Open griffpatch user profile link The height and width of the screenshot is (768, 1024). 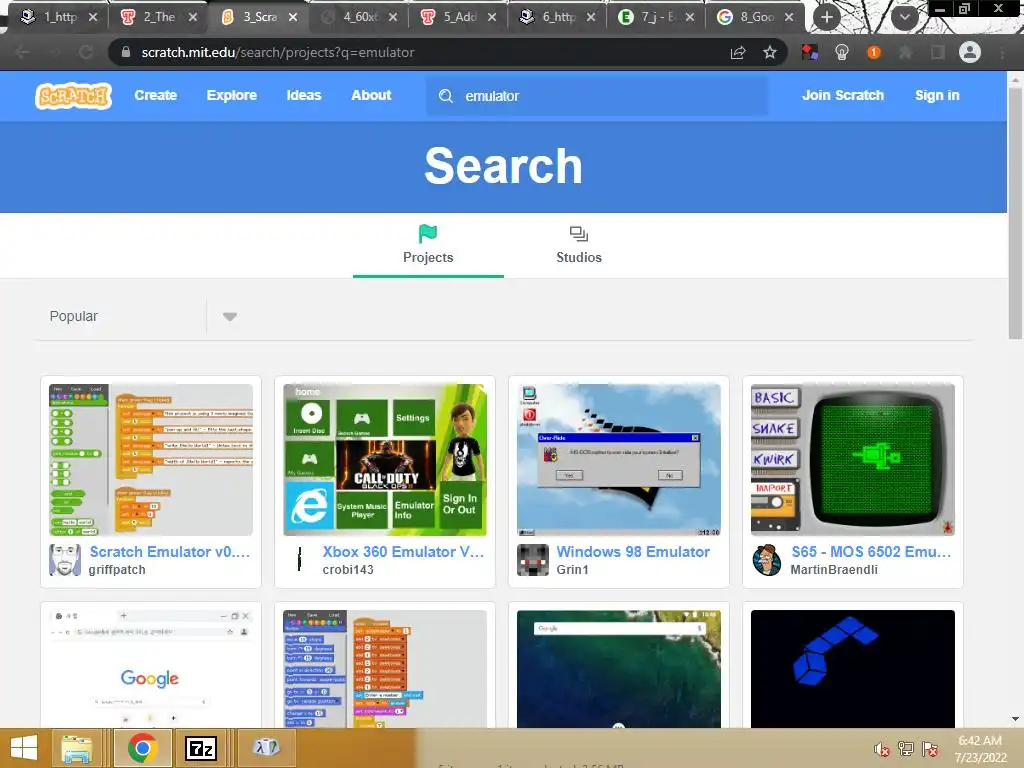(x=117, y=569)
